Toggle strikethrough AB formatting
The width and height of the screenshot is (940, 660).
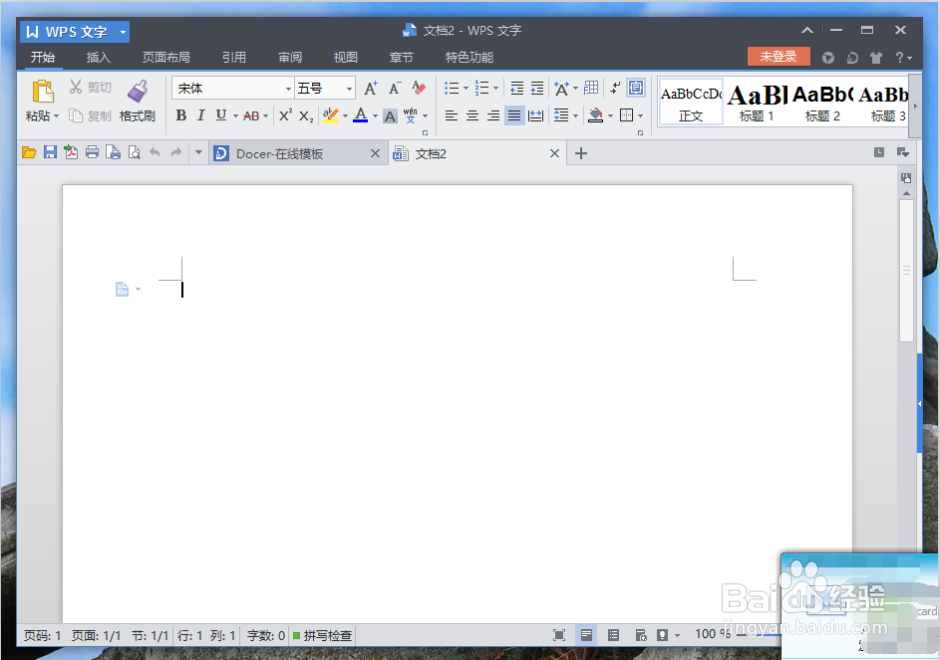[251, 116]
